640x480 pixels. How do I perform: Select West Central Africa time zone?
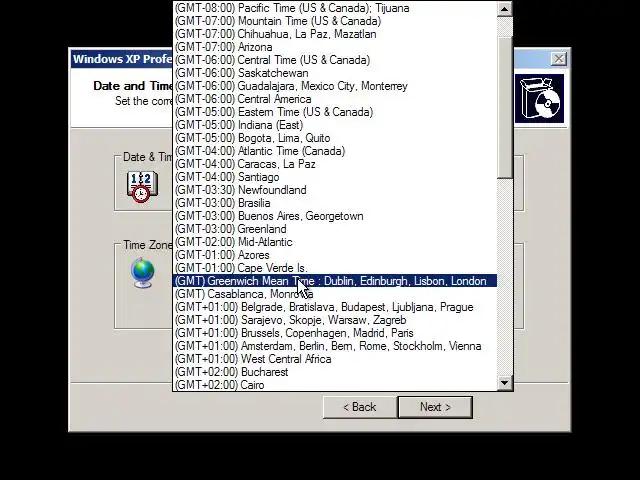coord(335,359)
